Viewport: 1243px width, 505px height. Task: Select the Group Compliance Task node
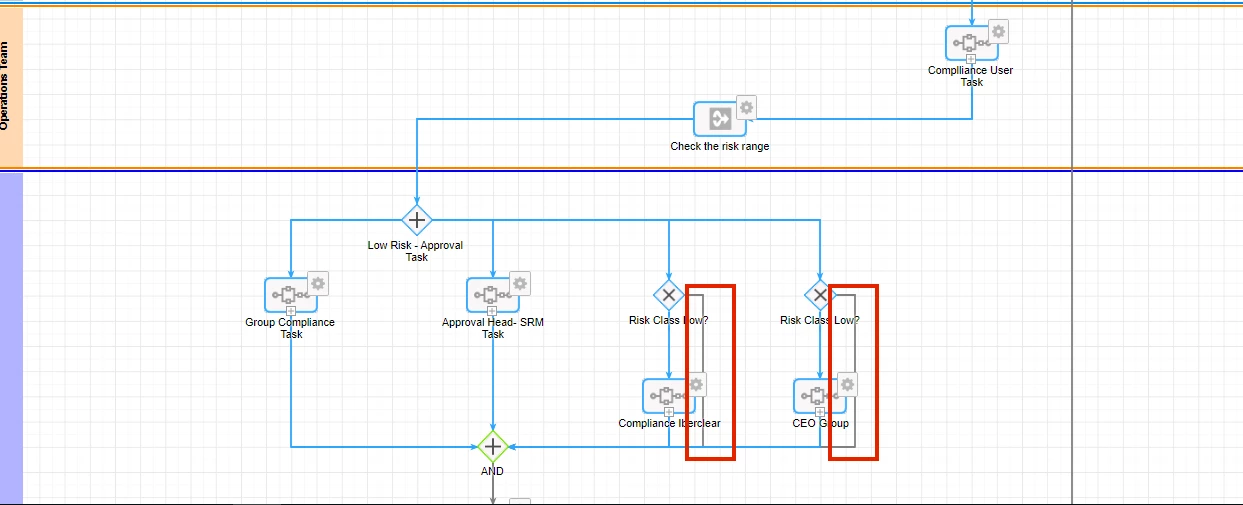pyautogui.click(x=291, y=295)
